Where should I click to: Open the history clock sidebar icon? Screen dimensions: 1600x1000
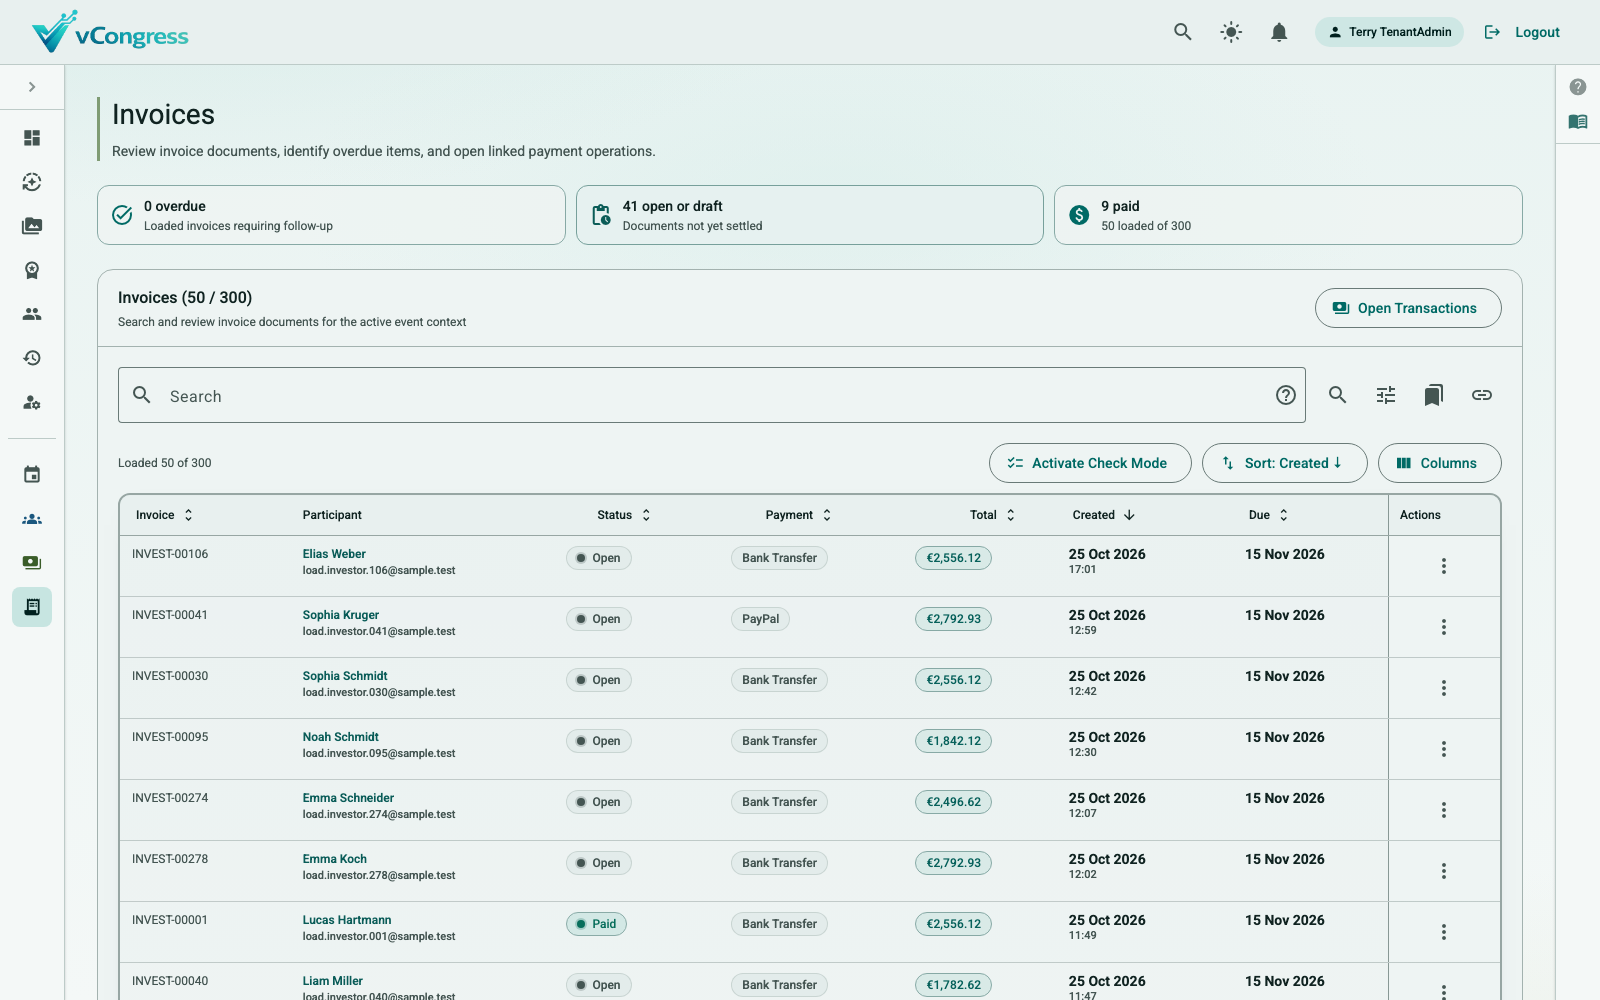tap(32, 358)
